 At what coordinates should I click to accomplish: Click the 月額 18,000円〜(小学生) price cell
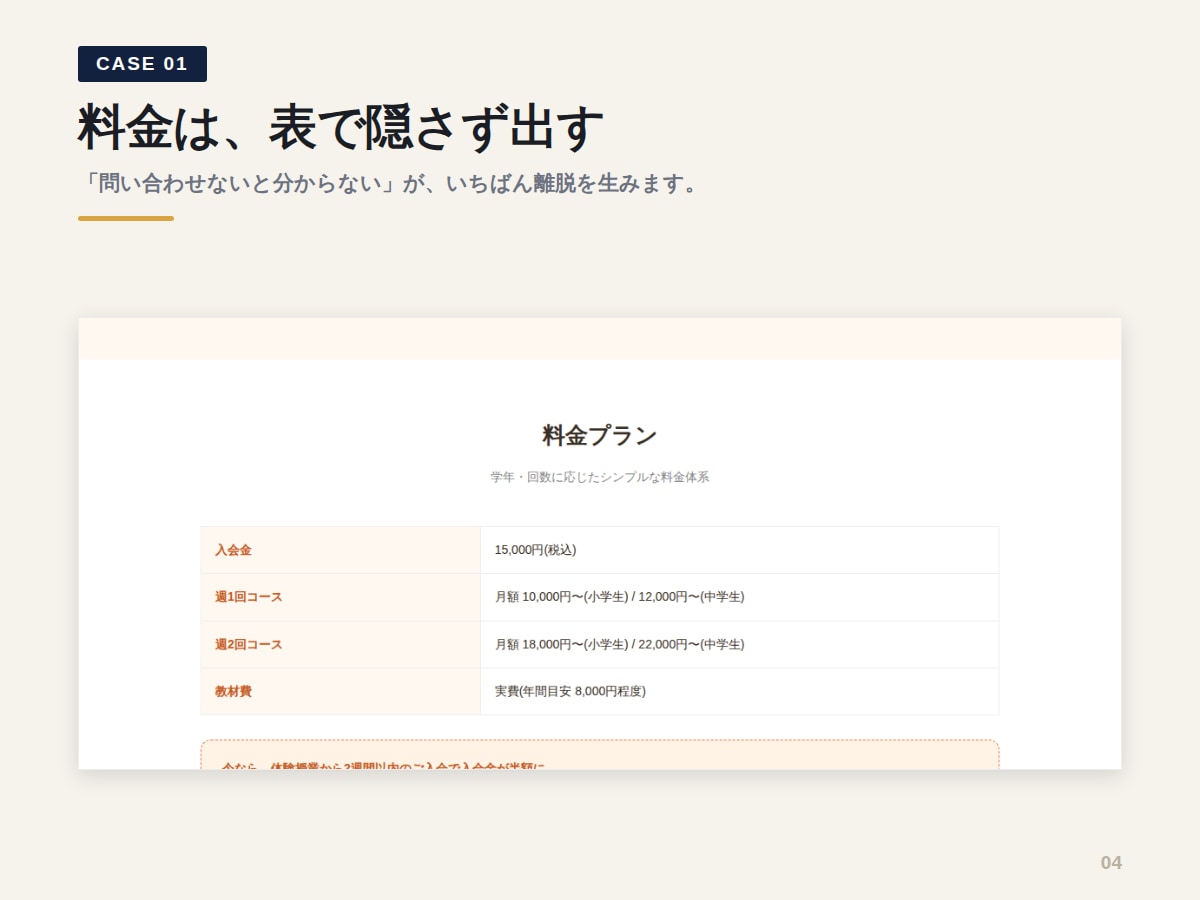pyautogui.click(x=740, y=644)
